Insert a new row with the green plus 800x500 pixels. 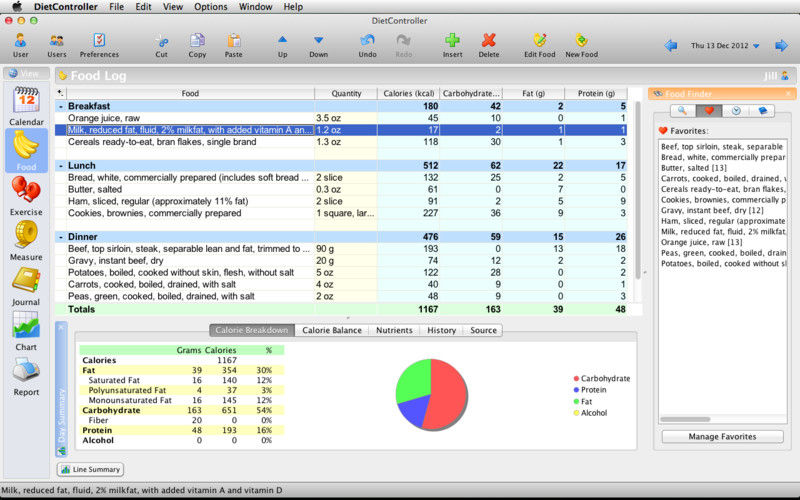(453, 45)
